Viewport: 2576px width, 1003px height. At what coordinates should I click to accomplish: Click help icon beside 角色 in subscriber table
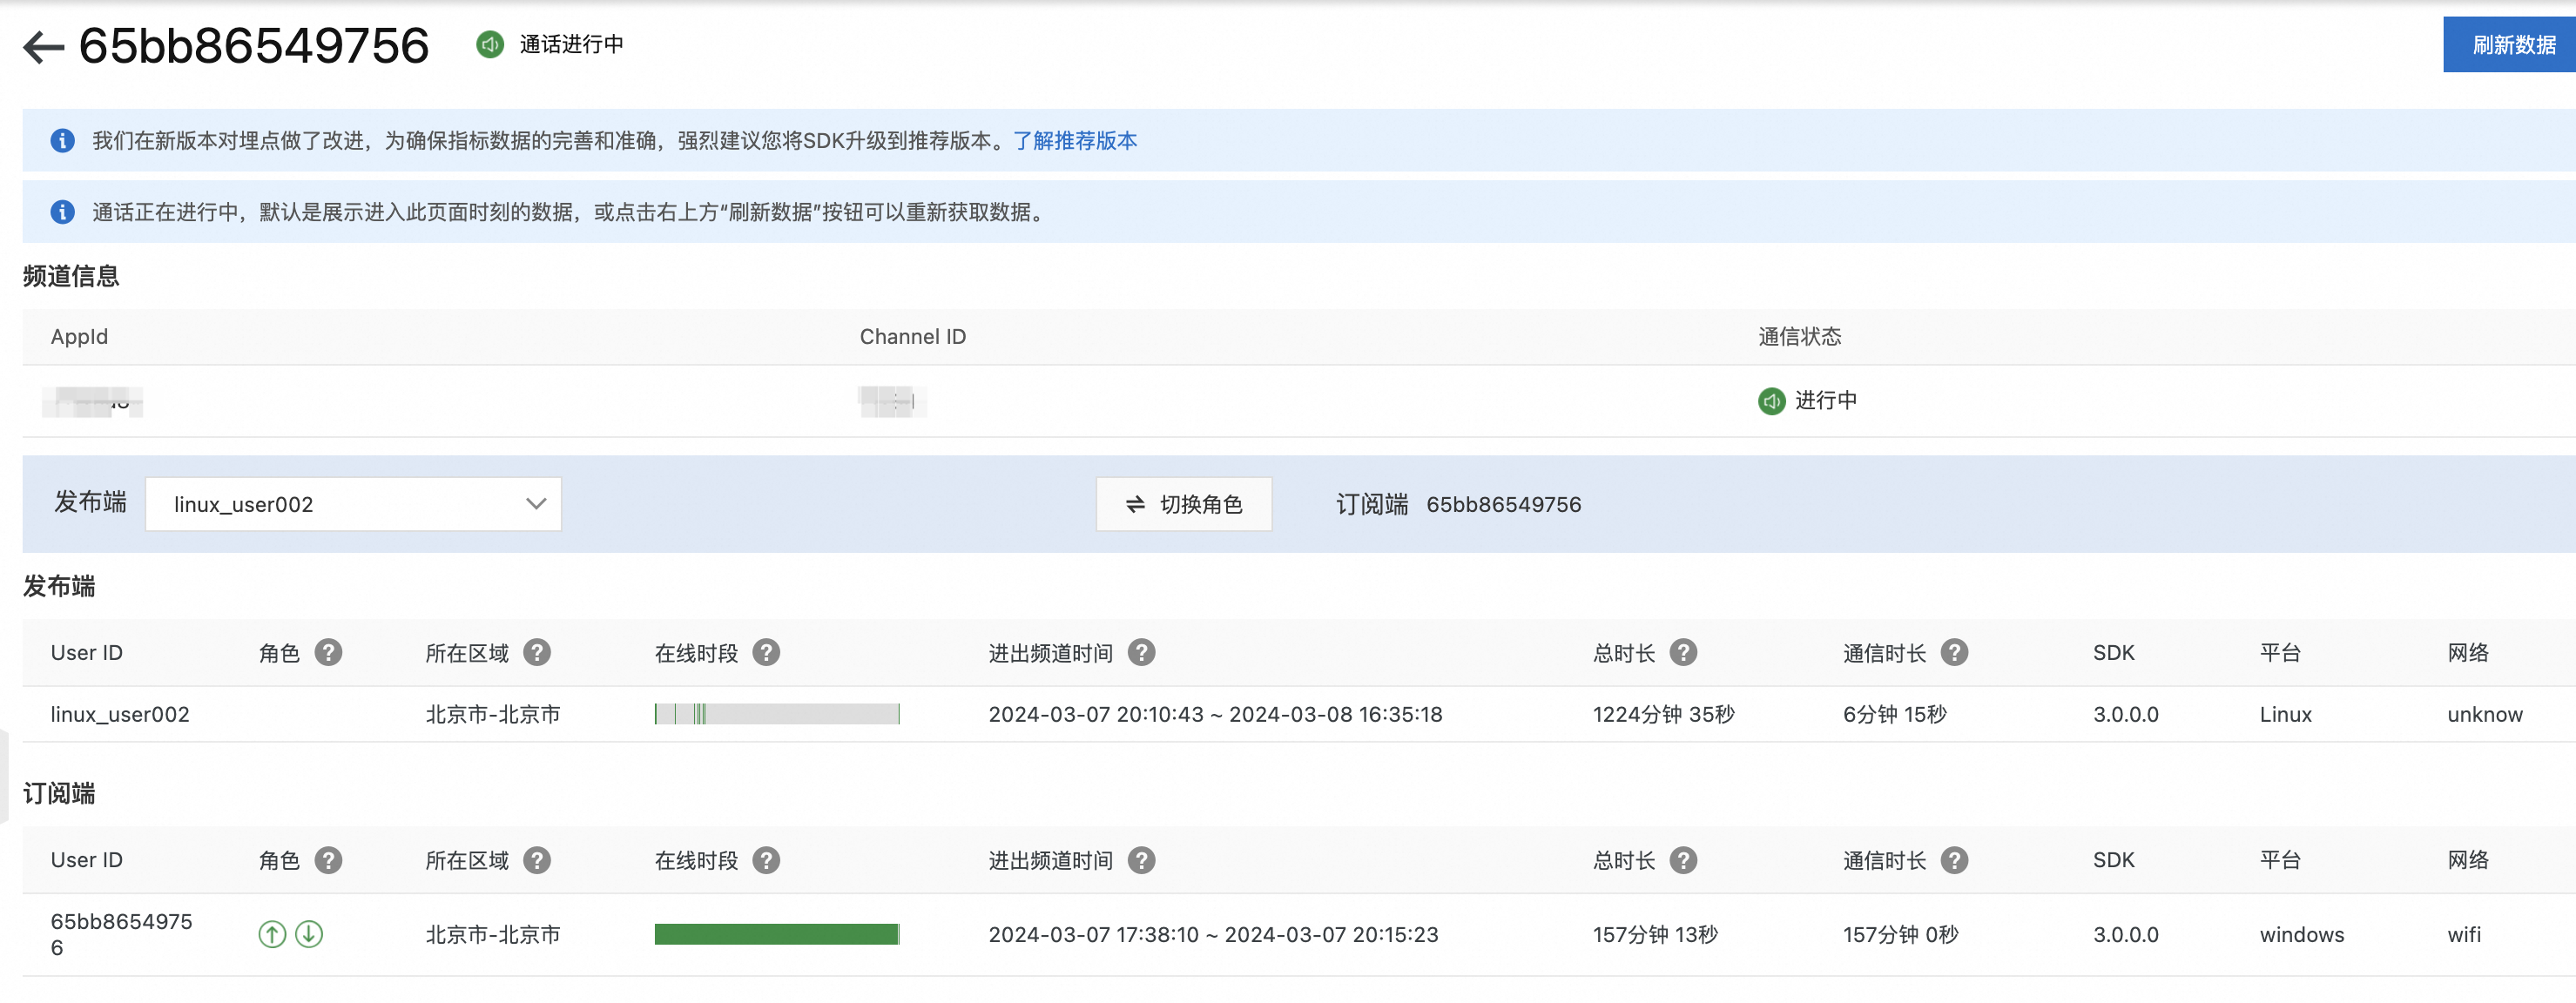tap(328, 860)
